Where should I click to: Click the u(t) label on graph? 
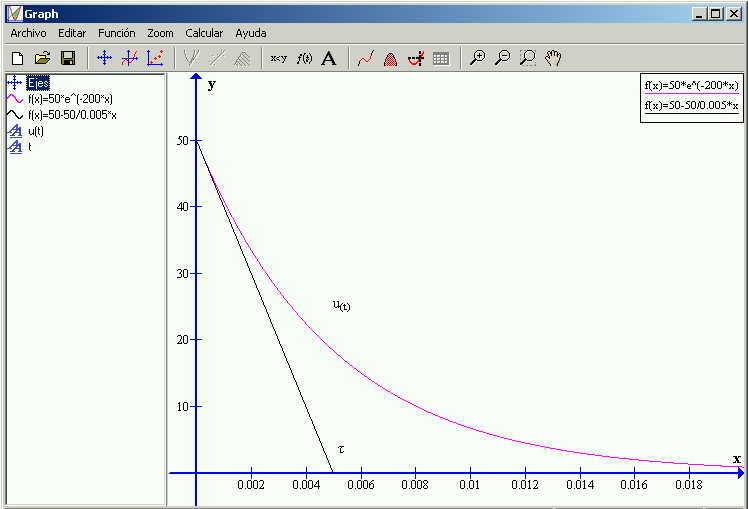click(342, 305)
